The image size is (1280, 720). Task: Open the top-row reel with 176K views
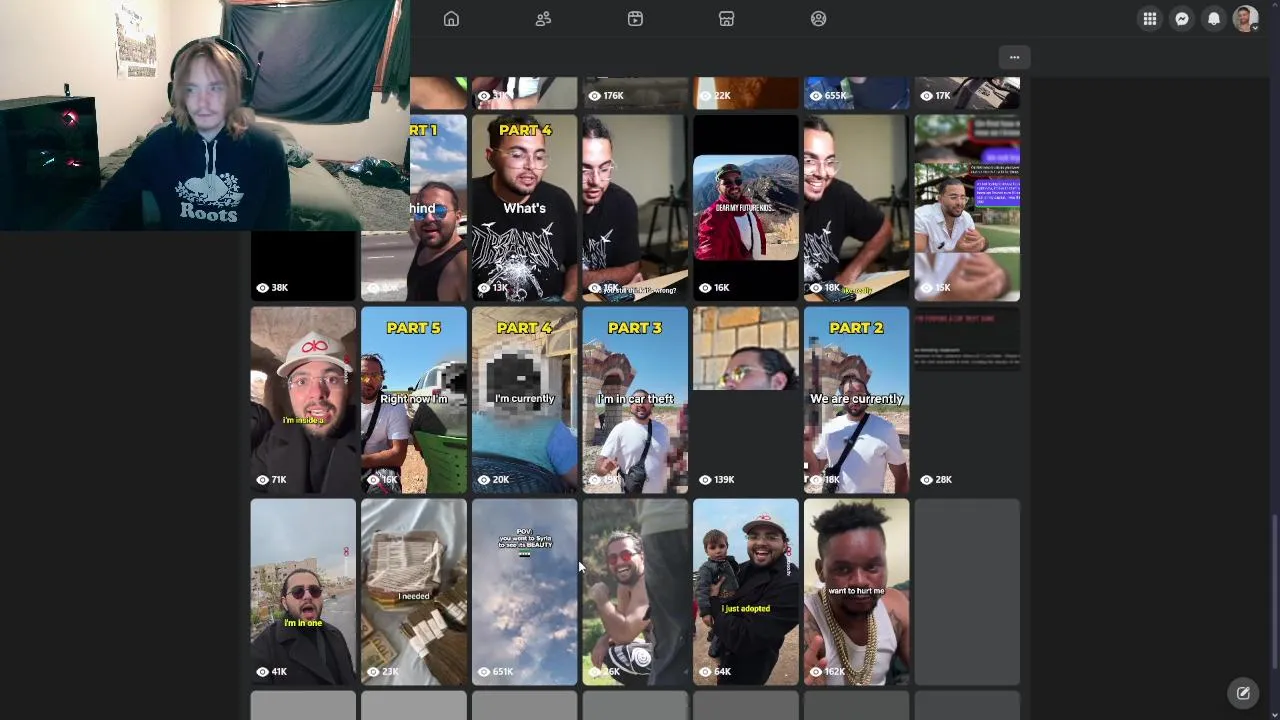(x=635, y=93)
